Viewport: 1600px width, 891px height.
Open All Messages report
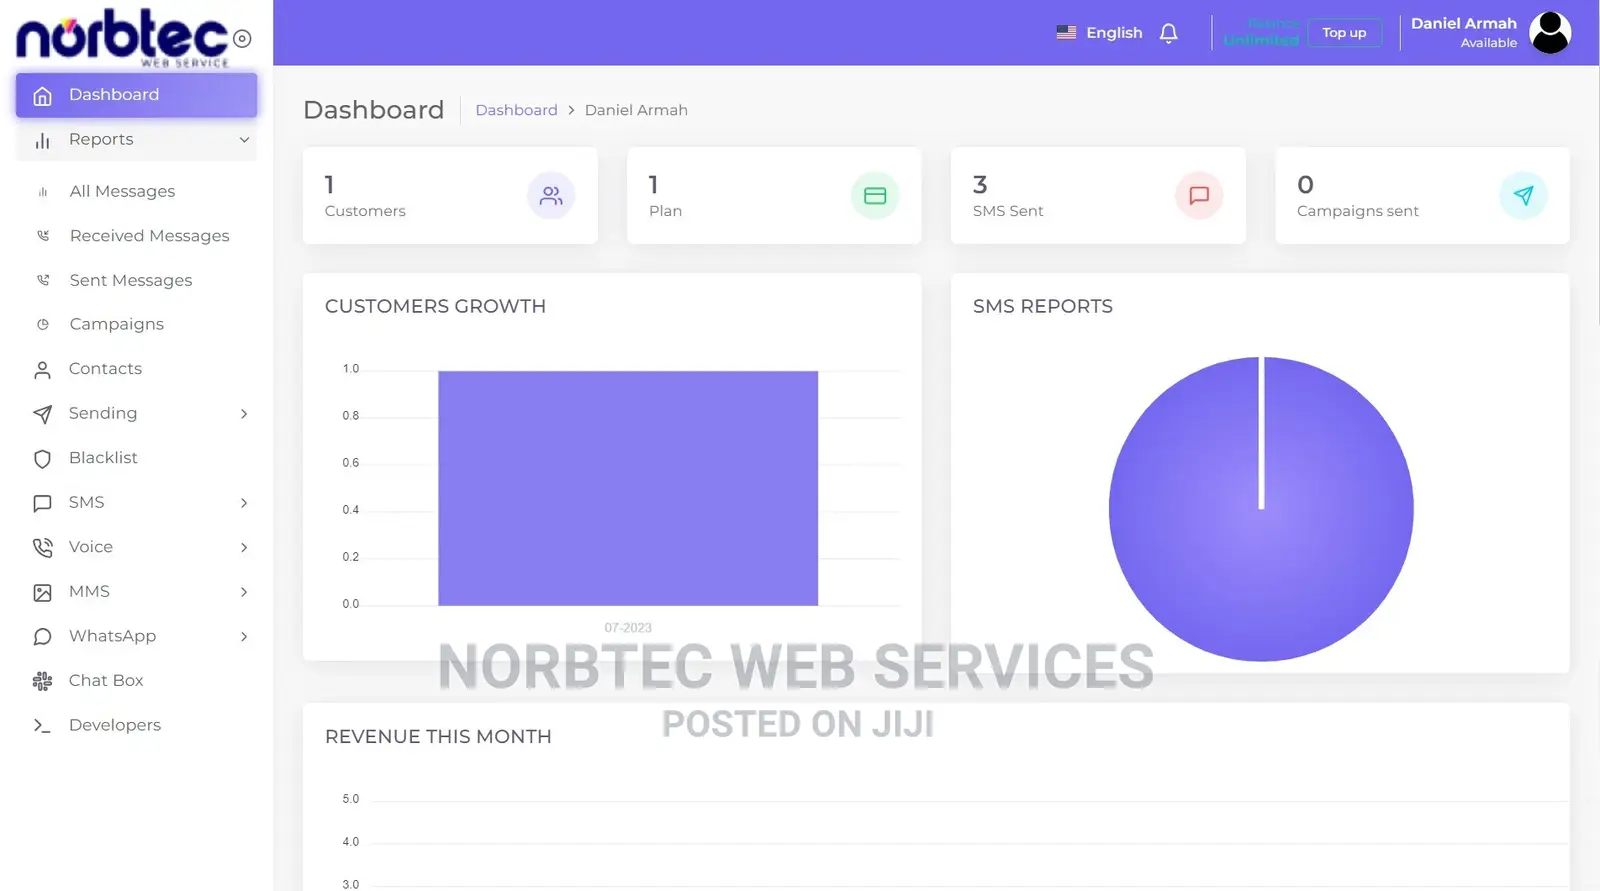point(122,191)
